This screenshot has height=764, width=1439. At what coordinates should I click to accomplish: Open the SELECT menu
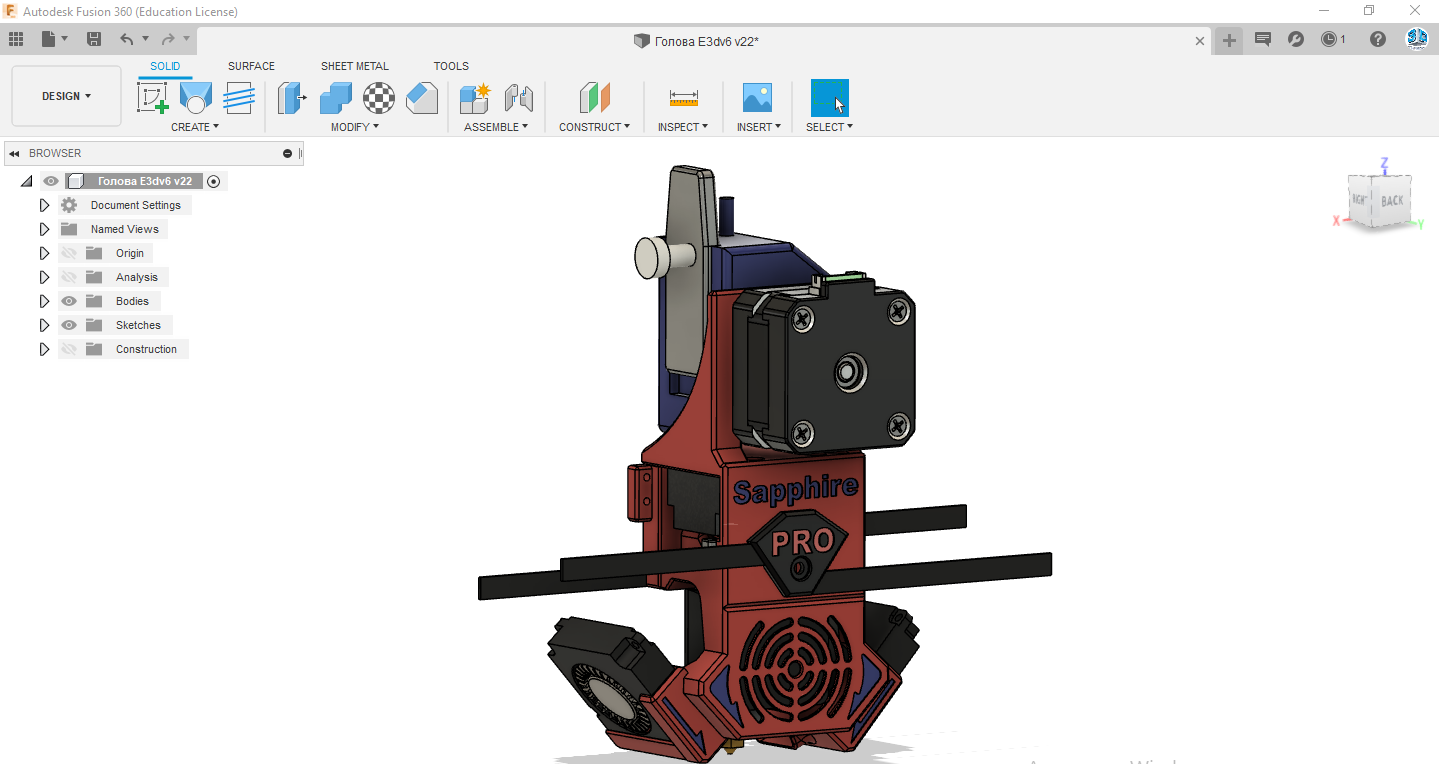coord(830,127)
